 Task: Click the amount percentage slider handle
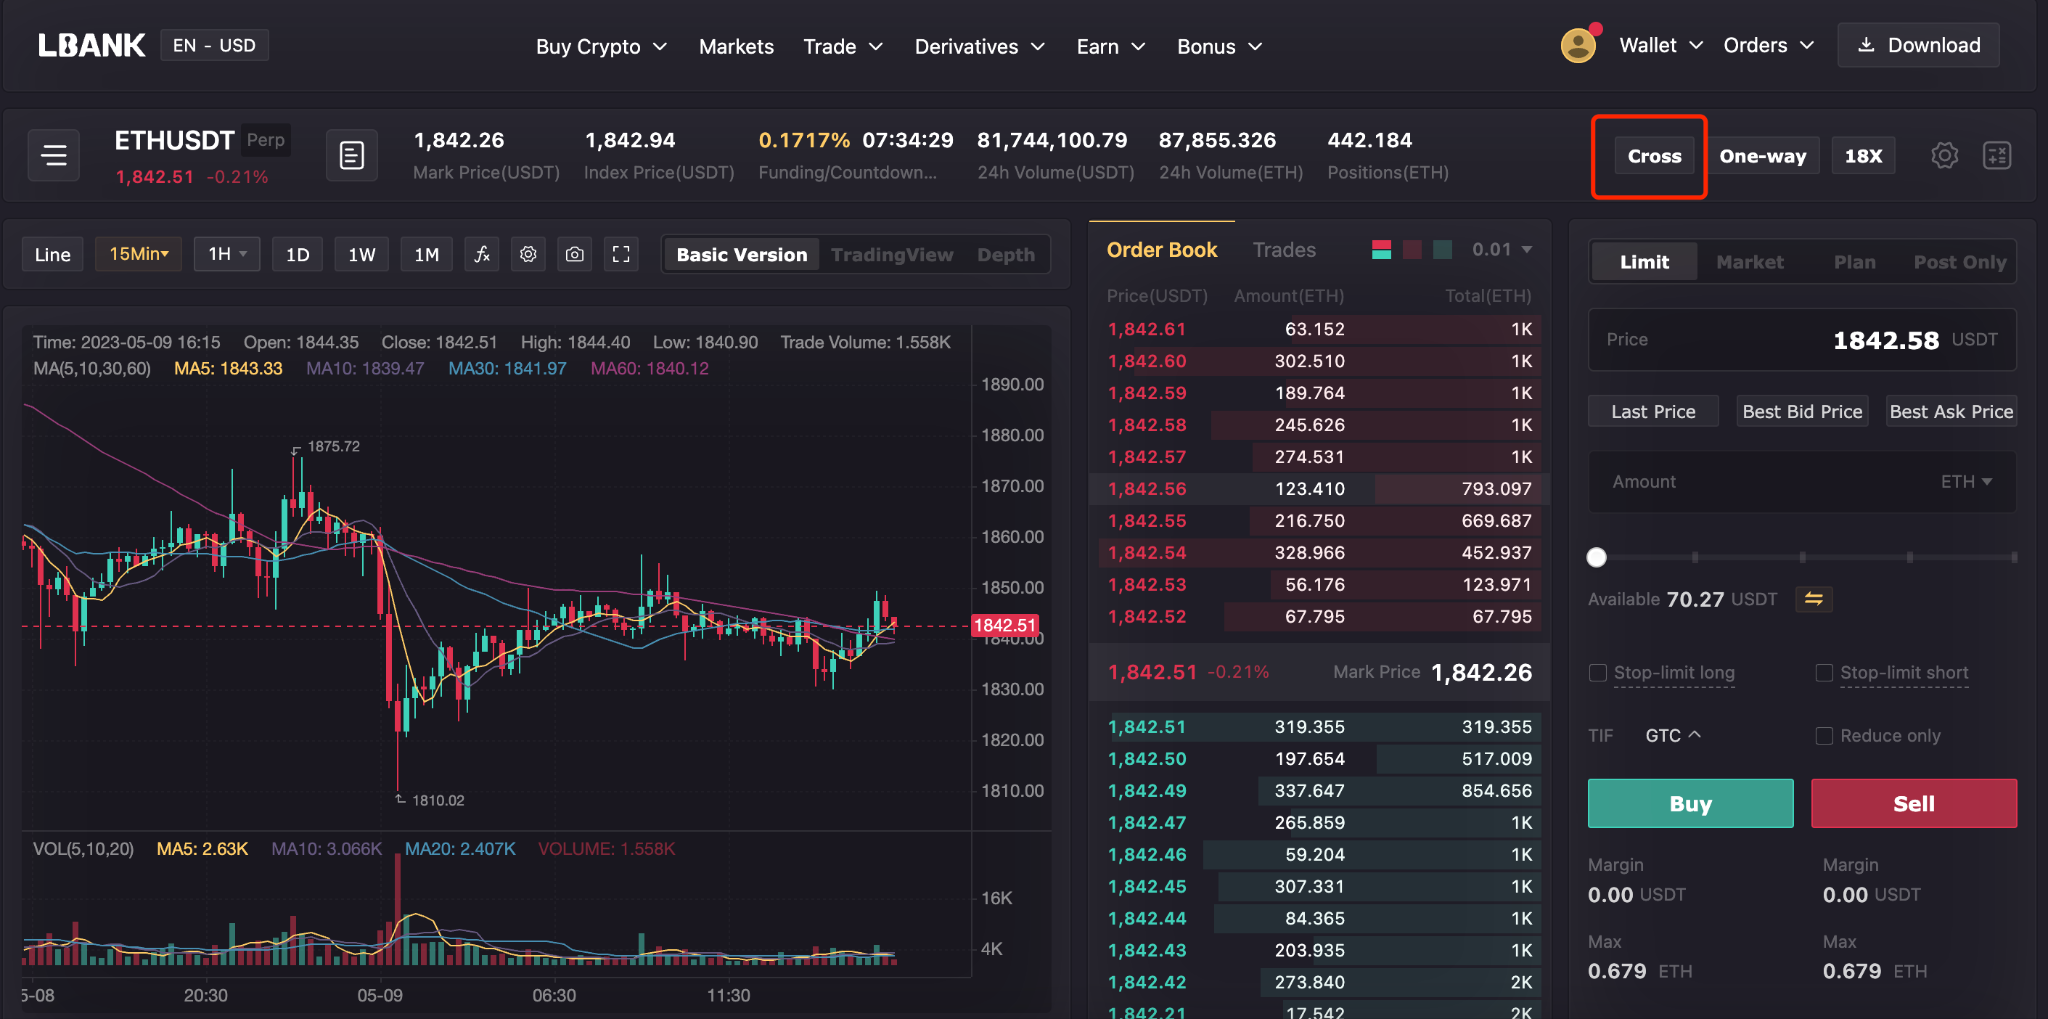coord(1597,557)
